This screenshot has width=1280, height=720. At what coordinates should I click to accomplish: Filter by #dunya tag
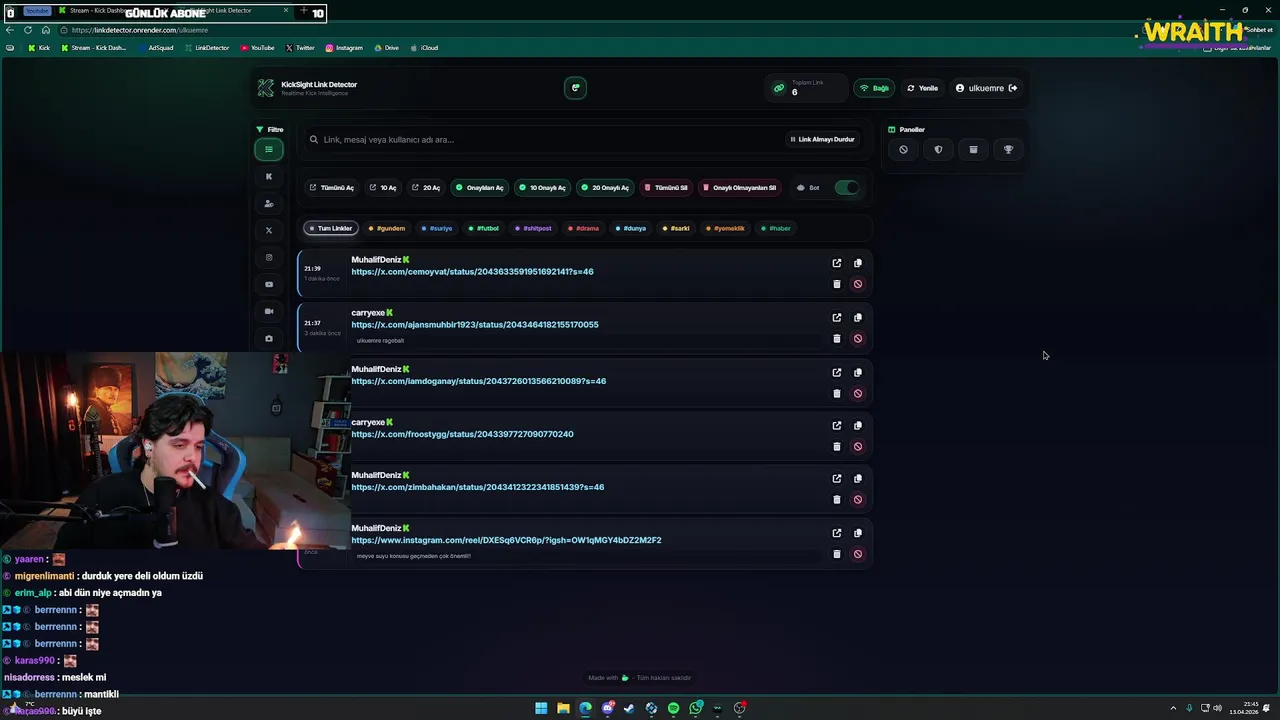pos(631,228)
